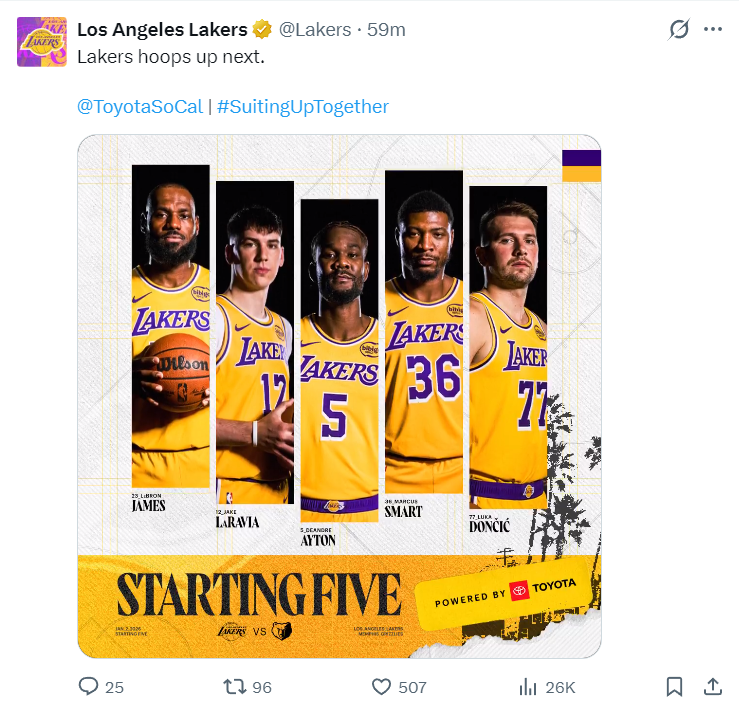Click the Luka Dončić player panel
The image size is (739, 713).
click(508, 340)
